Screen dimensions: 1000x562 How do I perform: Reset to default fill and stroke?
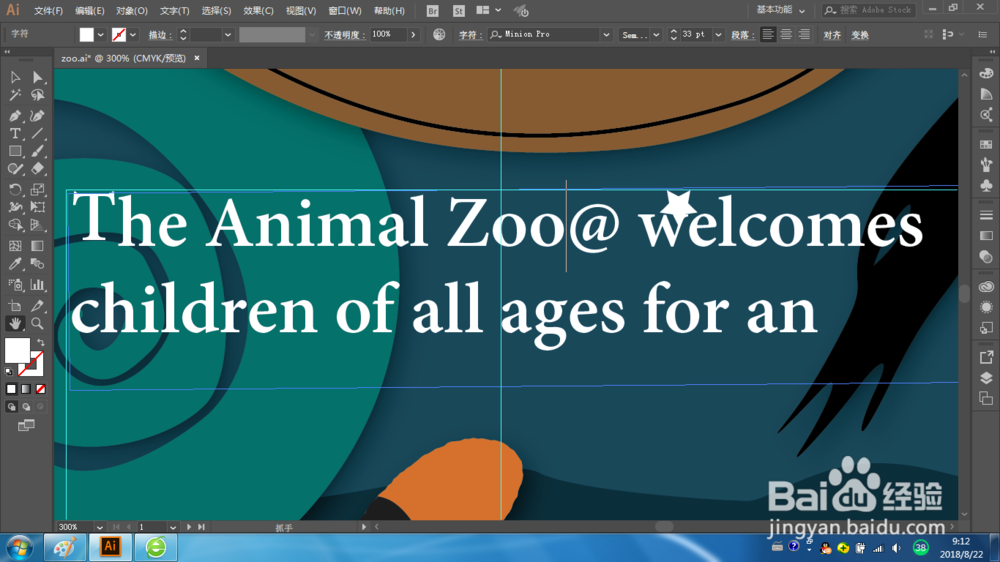tap(9, 371)
